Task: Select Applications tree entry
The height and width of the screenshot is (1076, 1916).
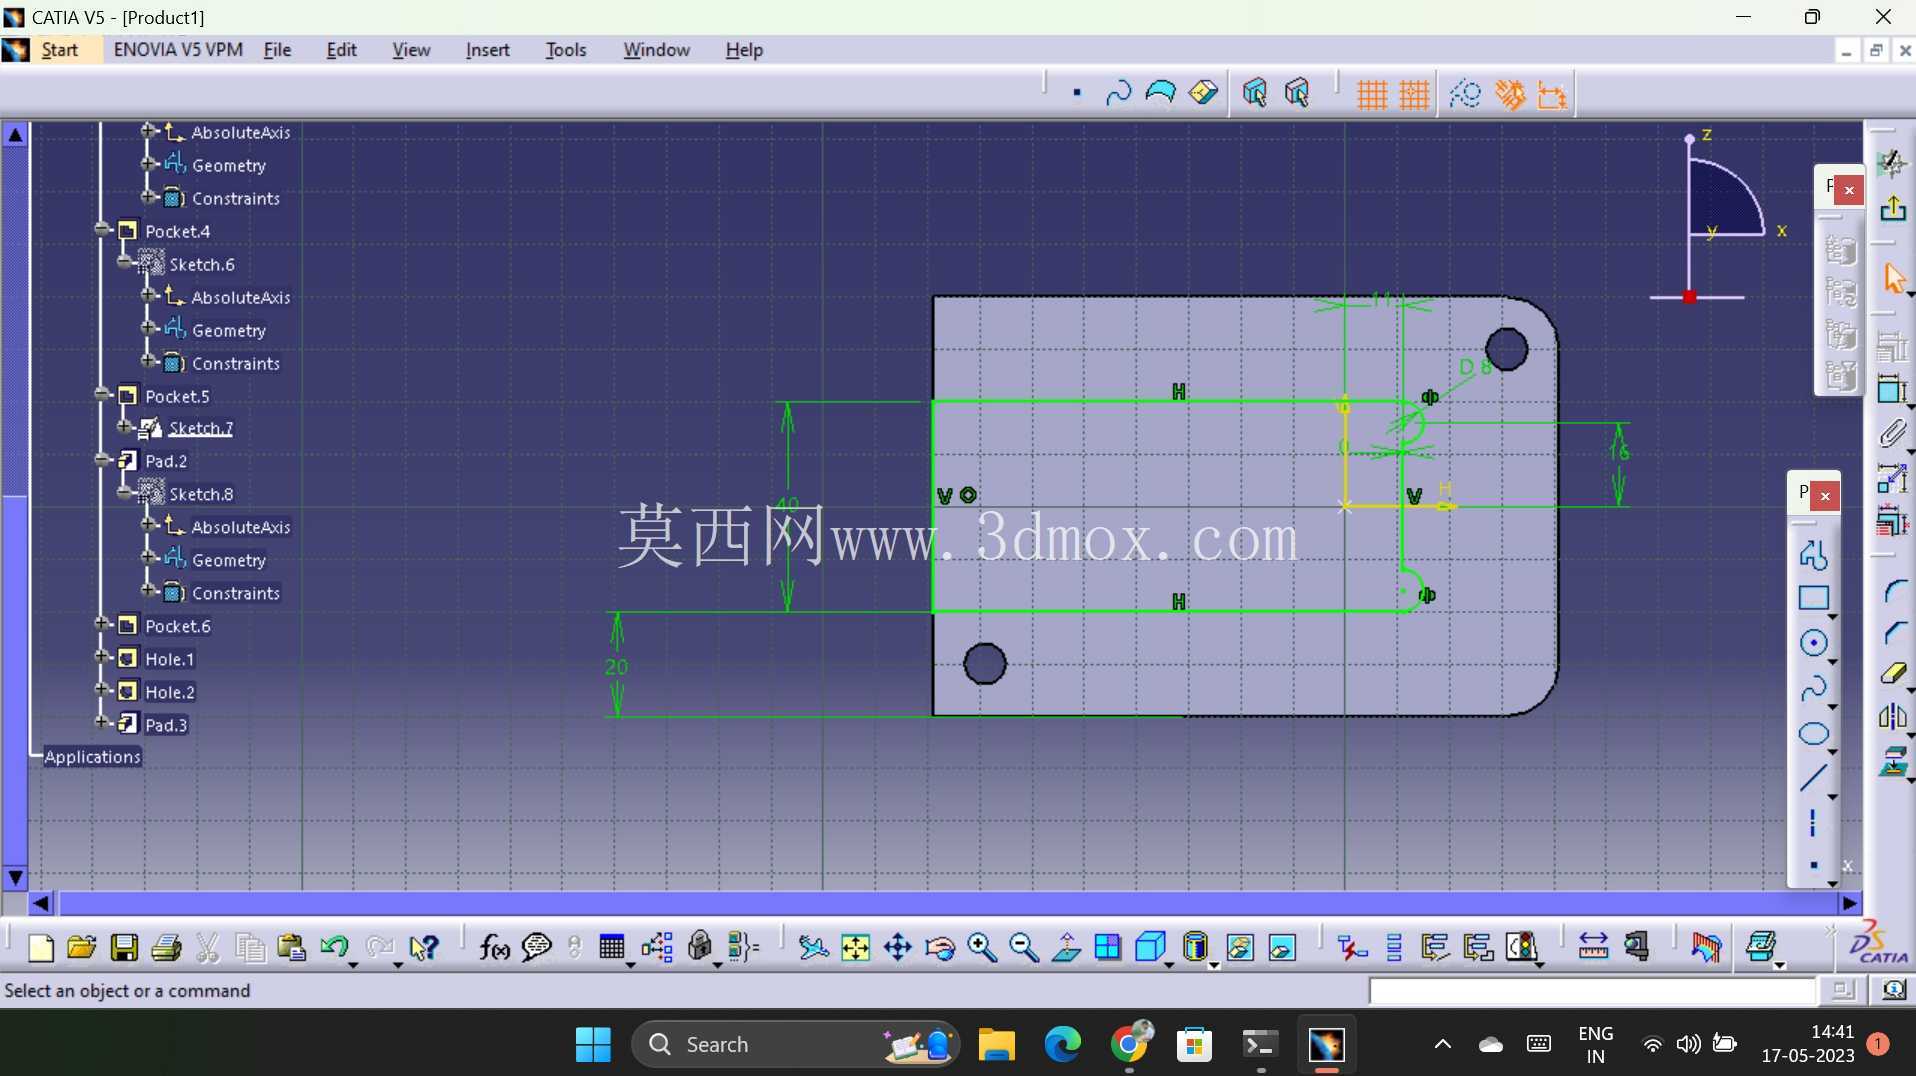Action: [x=92, y=757]
